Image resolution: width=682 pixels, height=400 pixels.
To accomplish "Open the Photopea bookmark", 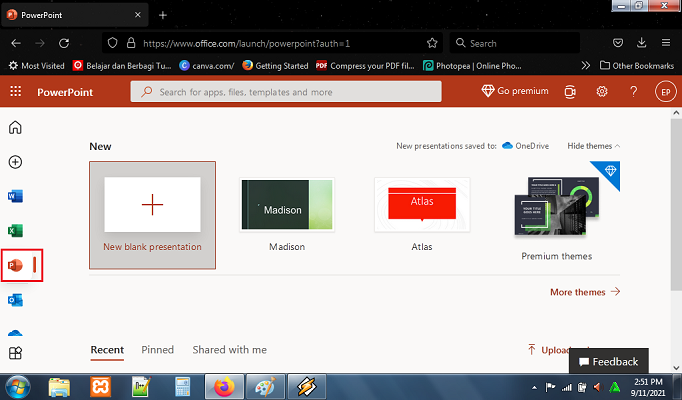I will tap(472, 66).
